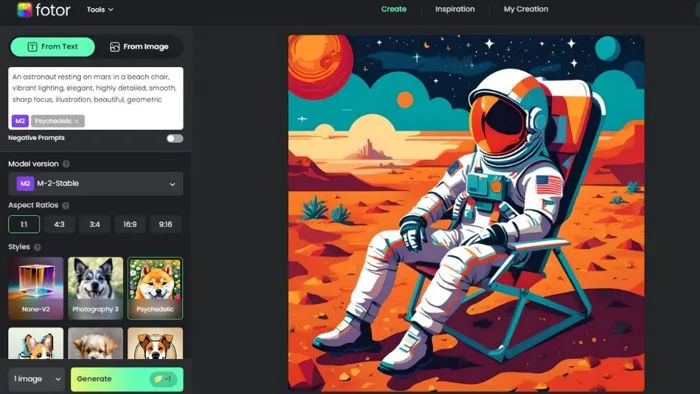Screen dimensions: 700x394
Task: Select the From Image mode
Action: 139,47
